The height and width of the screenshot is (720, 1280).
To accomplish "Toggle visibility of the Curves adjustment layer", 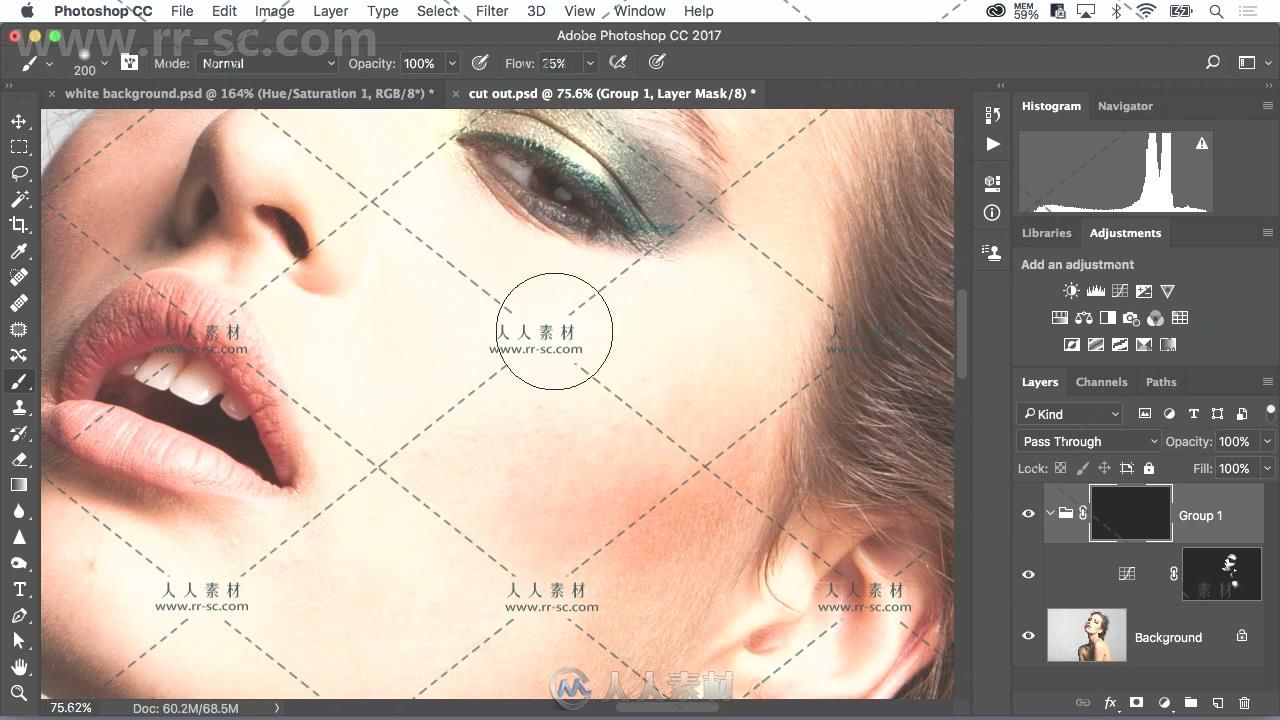I will [x=1028, y=574].
